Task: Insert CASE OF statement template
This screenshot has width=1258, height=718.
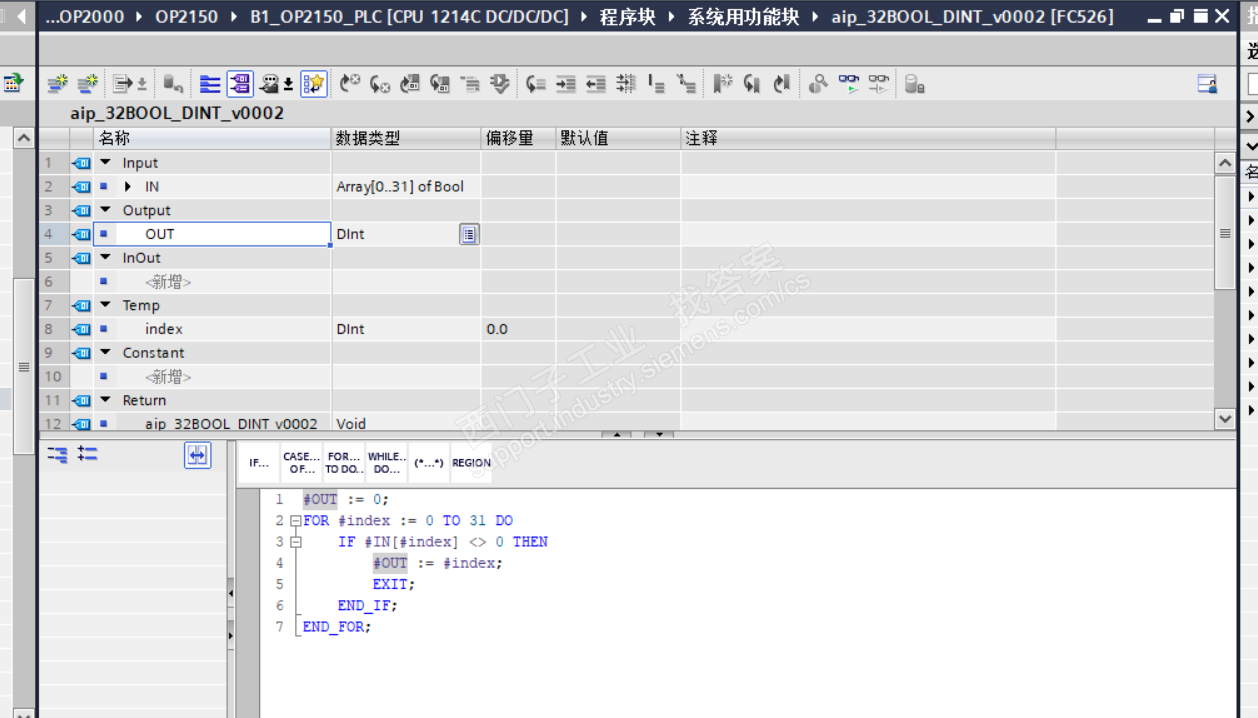Action: [x=301, y=463]
